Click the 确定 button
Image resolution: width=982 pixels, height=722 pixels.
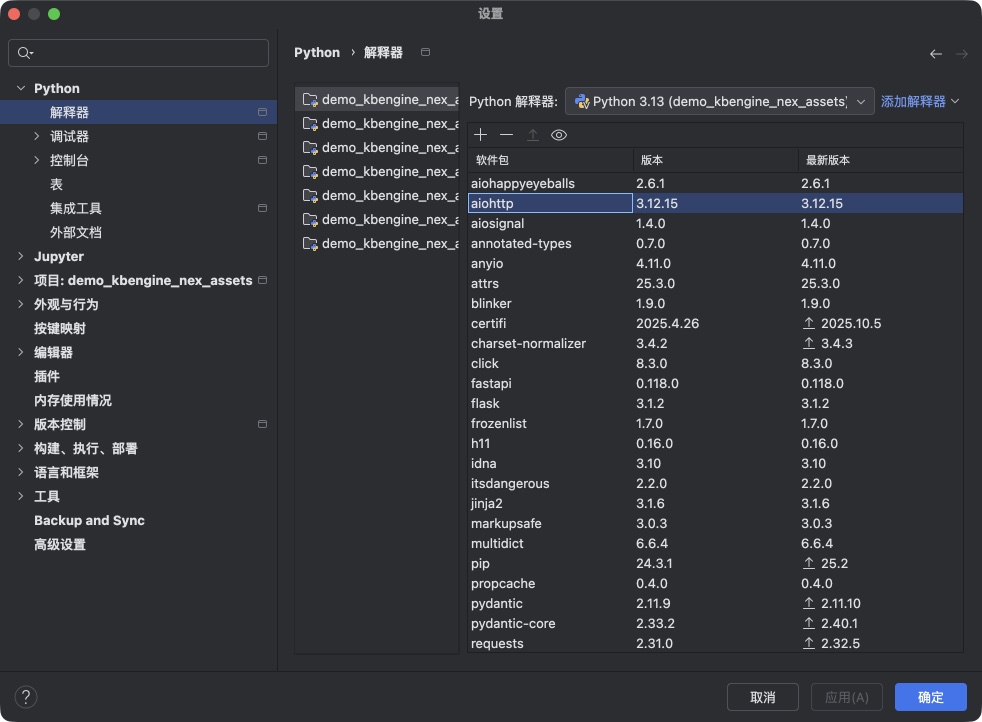click(x=930, y=697)
